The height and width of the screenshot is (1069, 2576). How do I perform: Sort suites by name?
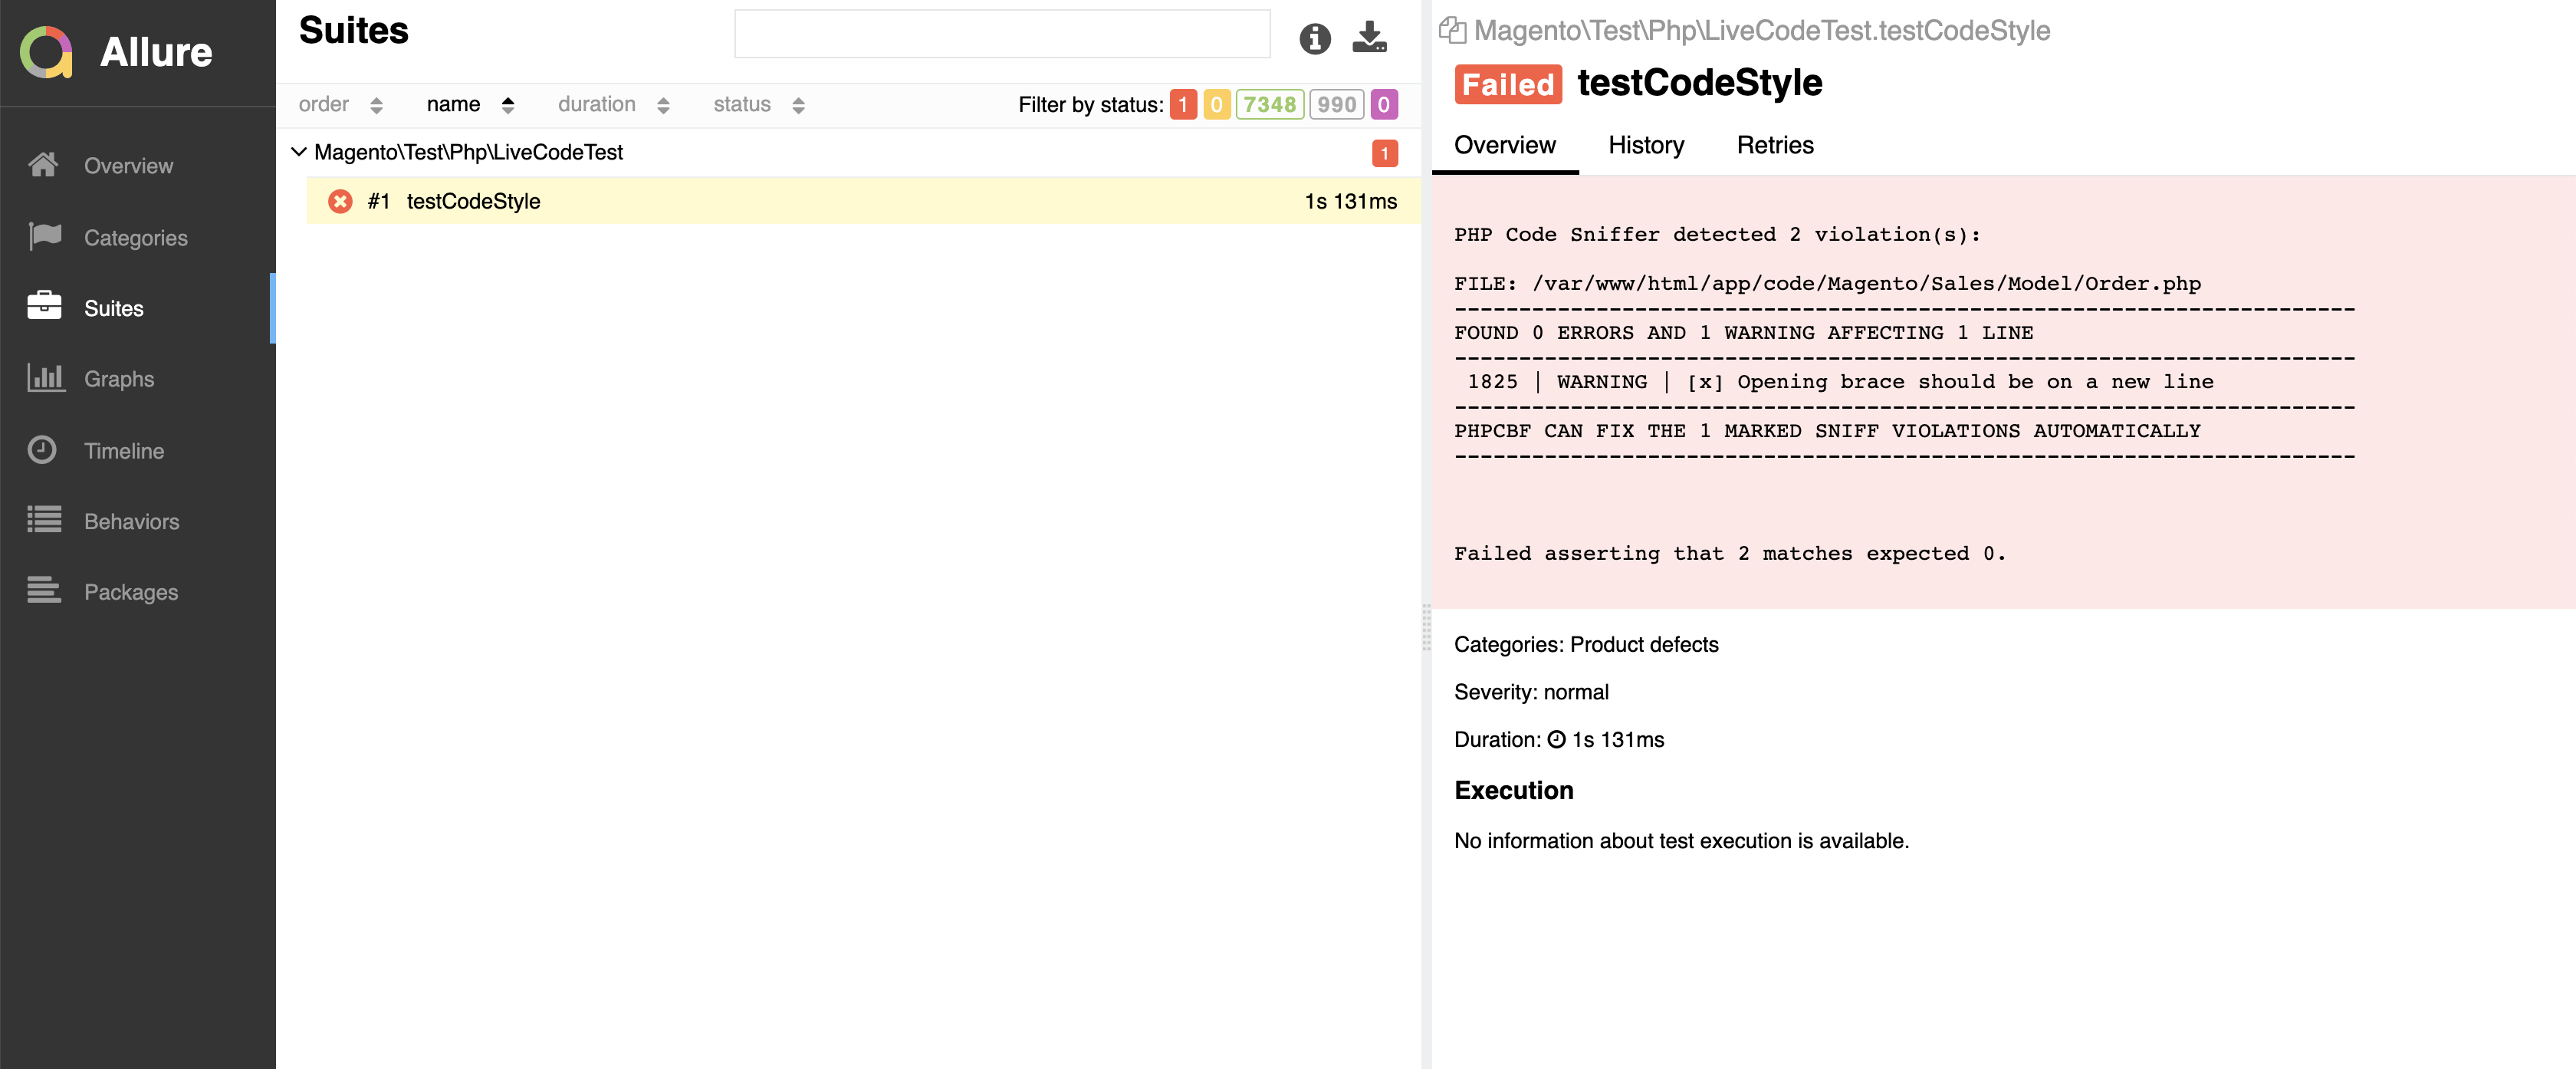tap(470, 104)
